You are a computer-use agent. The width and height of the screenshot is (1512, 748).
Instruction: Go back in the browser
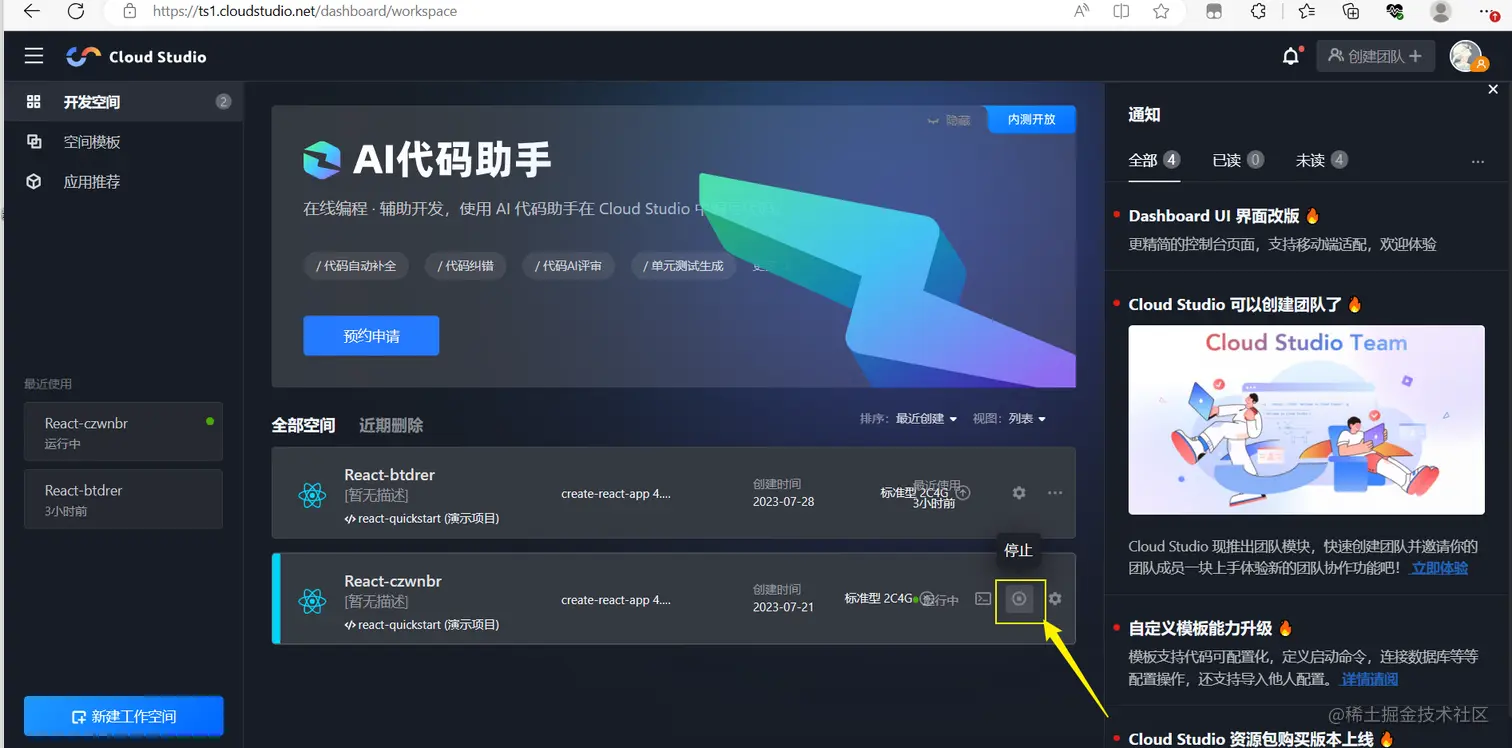pos(31,11)
